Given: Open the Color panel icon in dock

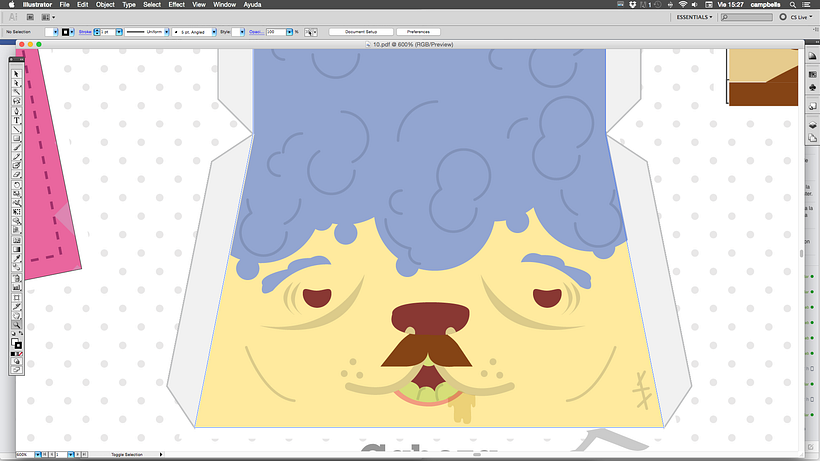Looking at the screenshot, I should click(x=812, y=56).
